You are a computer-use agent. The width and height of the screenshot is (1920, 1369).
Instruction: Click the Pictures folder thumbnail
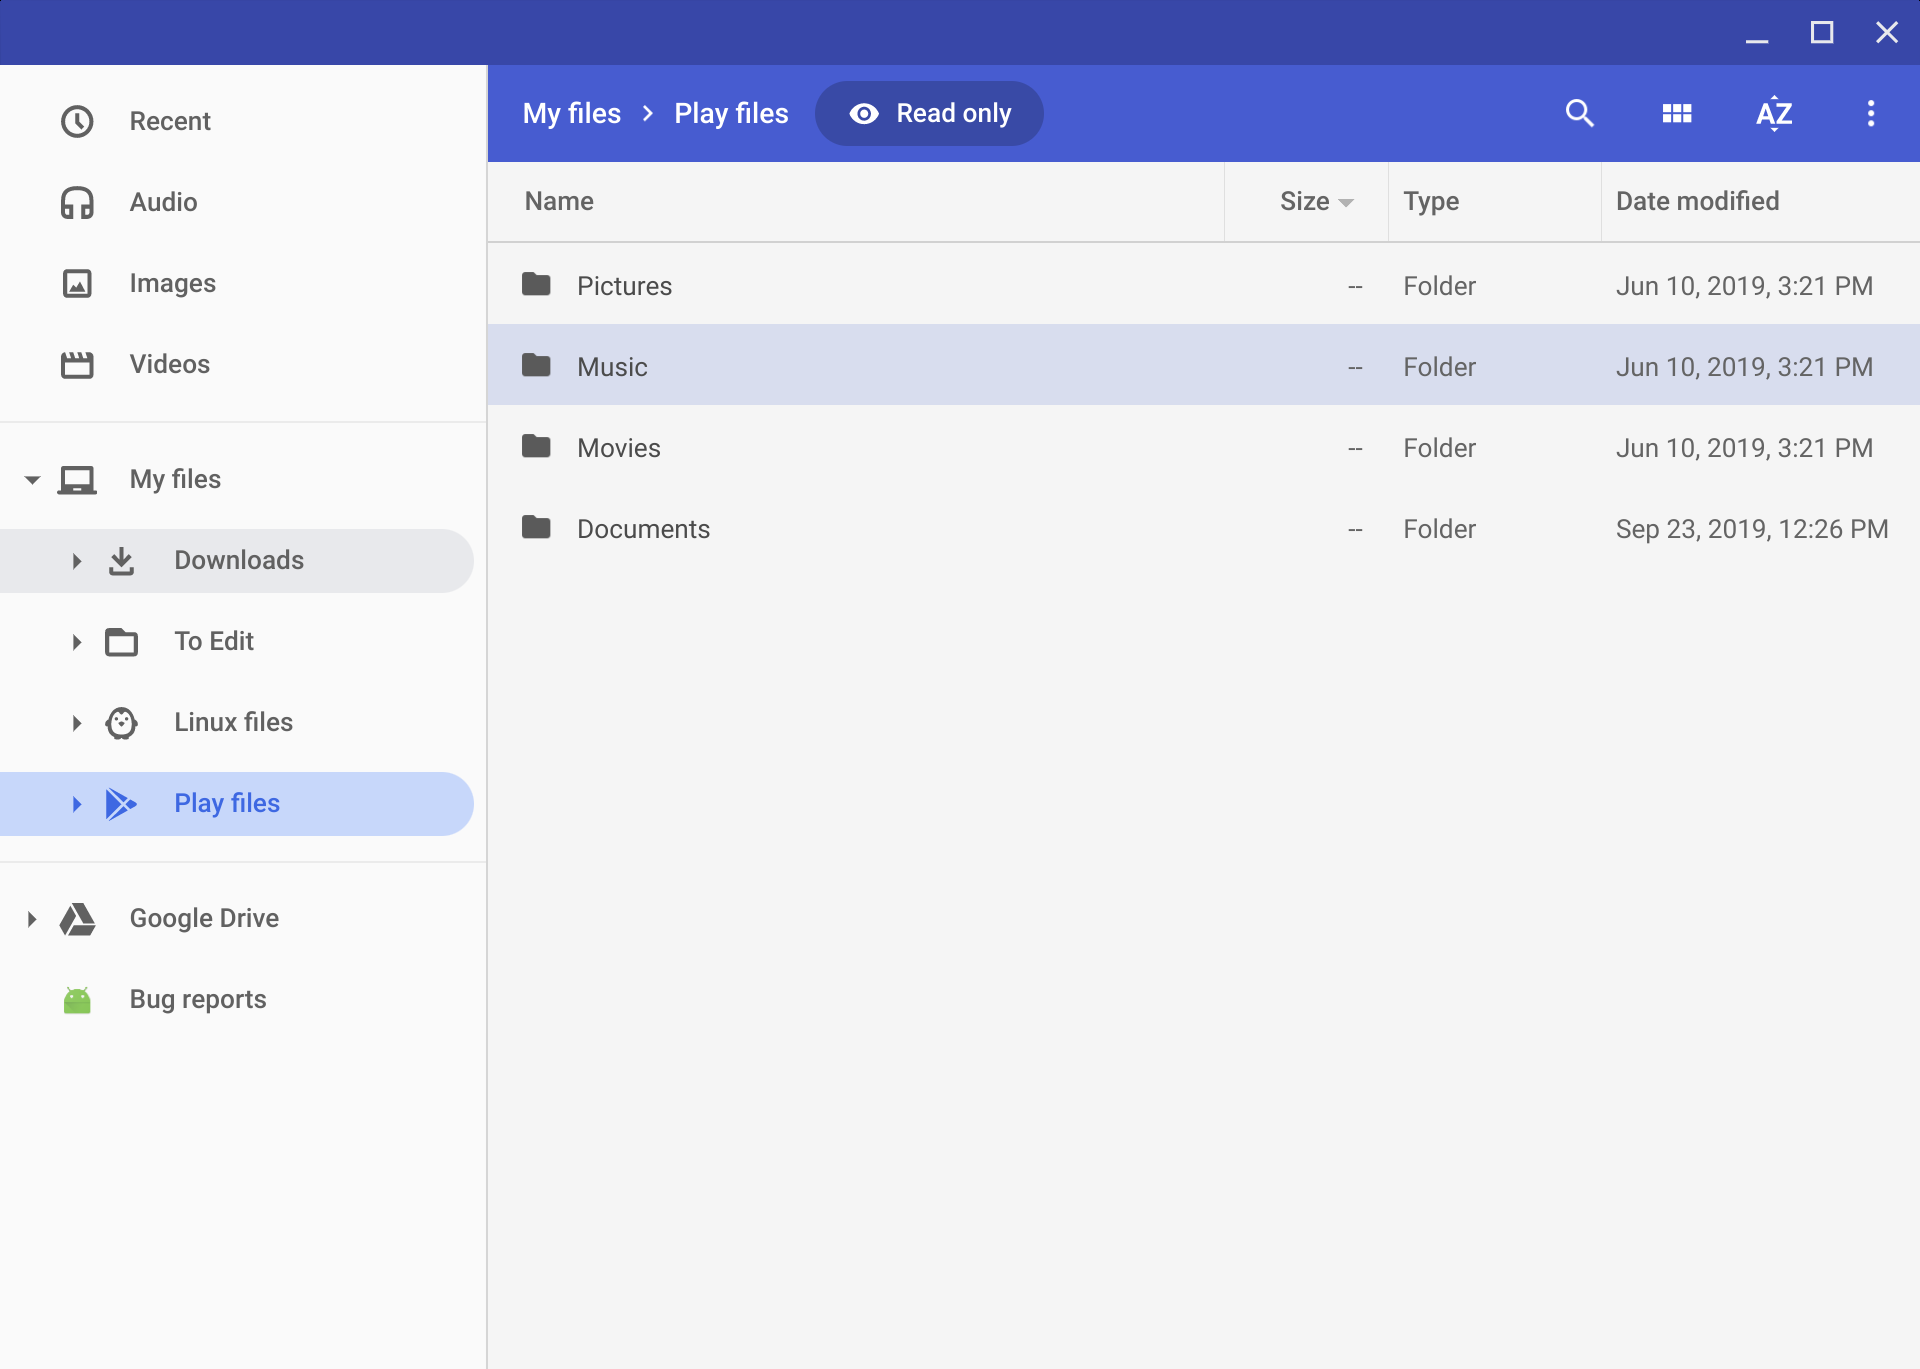535,284
